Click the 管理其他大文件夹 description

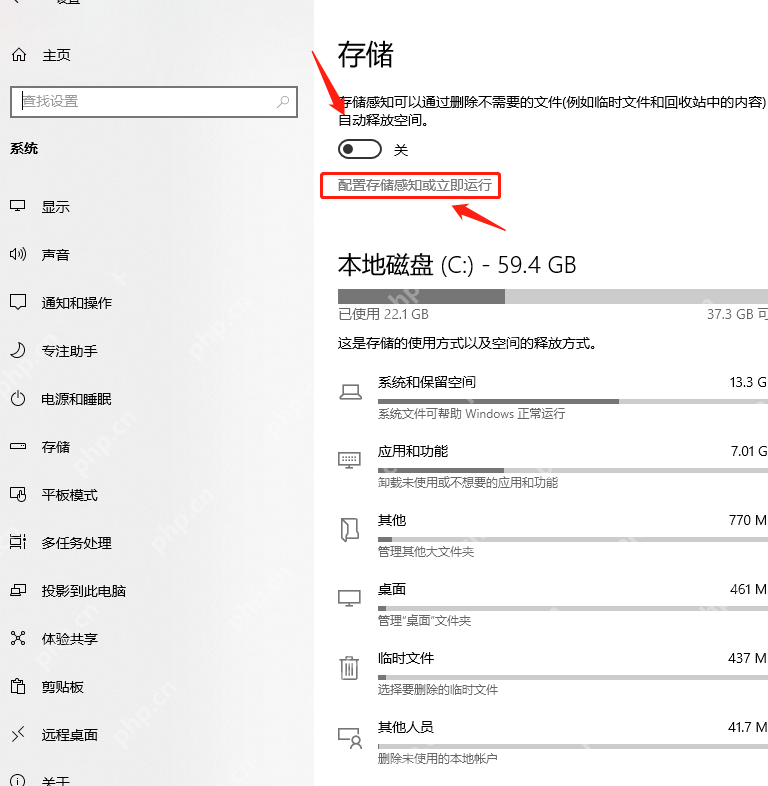coord(426,552)
